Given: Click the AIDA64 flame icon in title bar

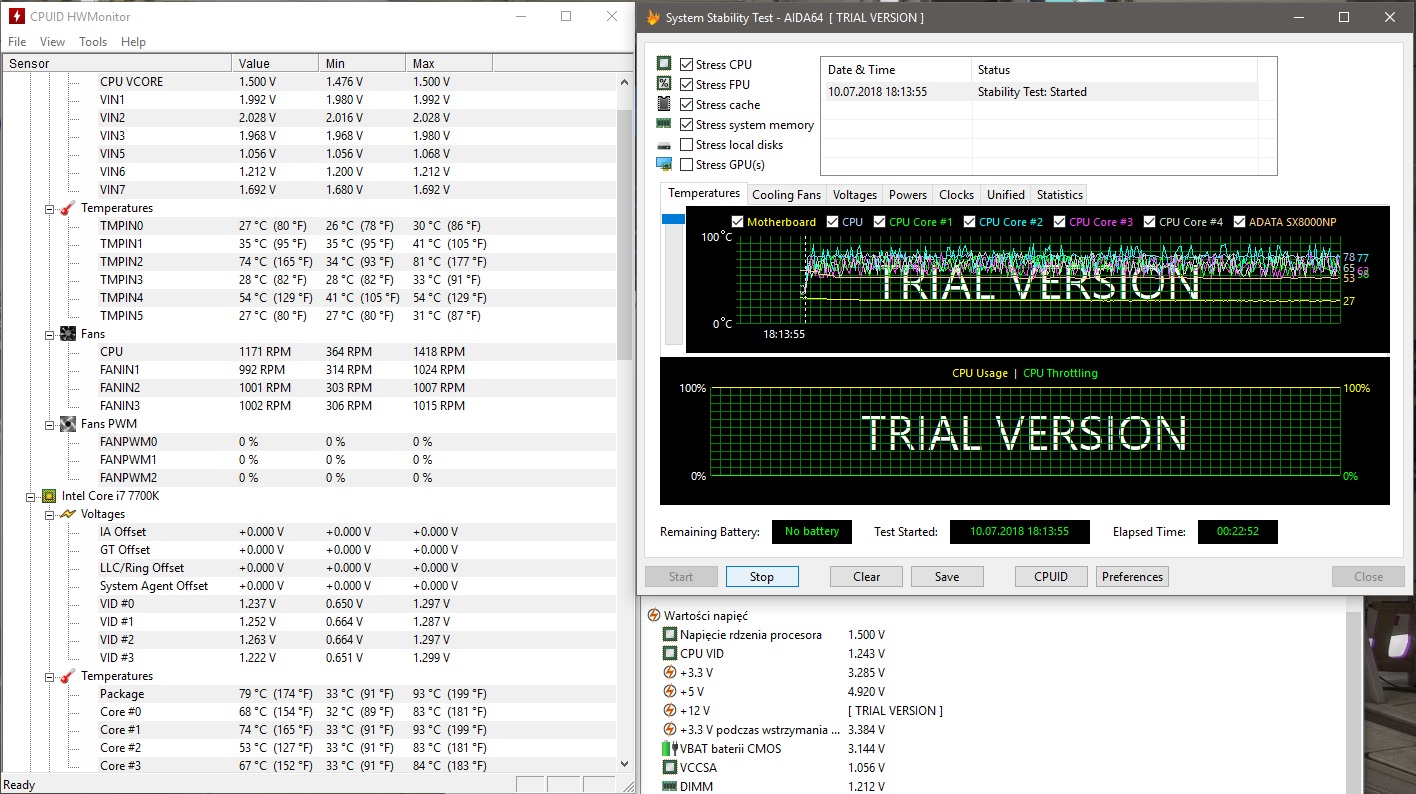Looking at the screenshot, I should (x=653, y=17).
